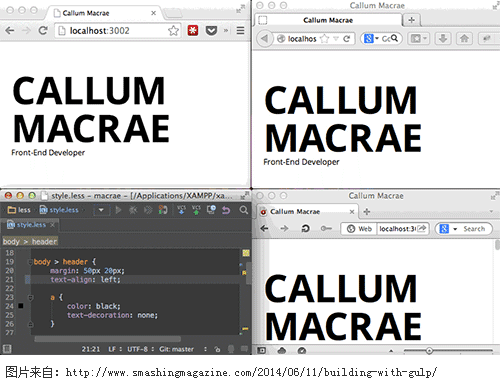
Task: Click the 'body > header' breadcrumb in editor
Action: coord(30,241)
